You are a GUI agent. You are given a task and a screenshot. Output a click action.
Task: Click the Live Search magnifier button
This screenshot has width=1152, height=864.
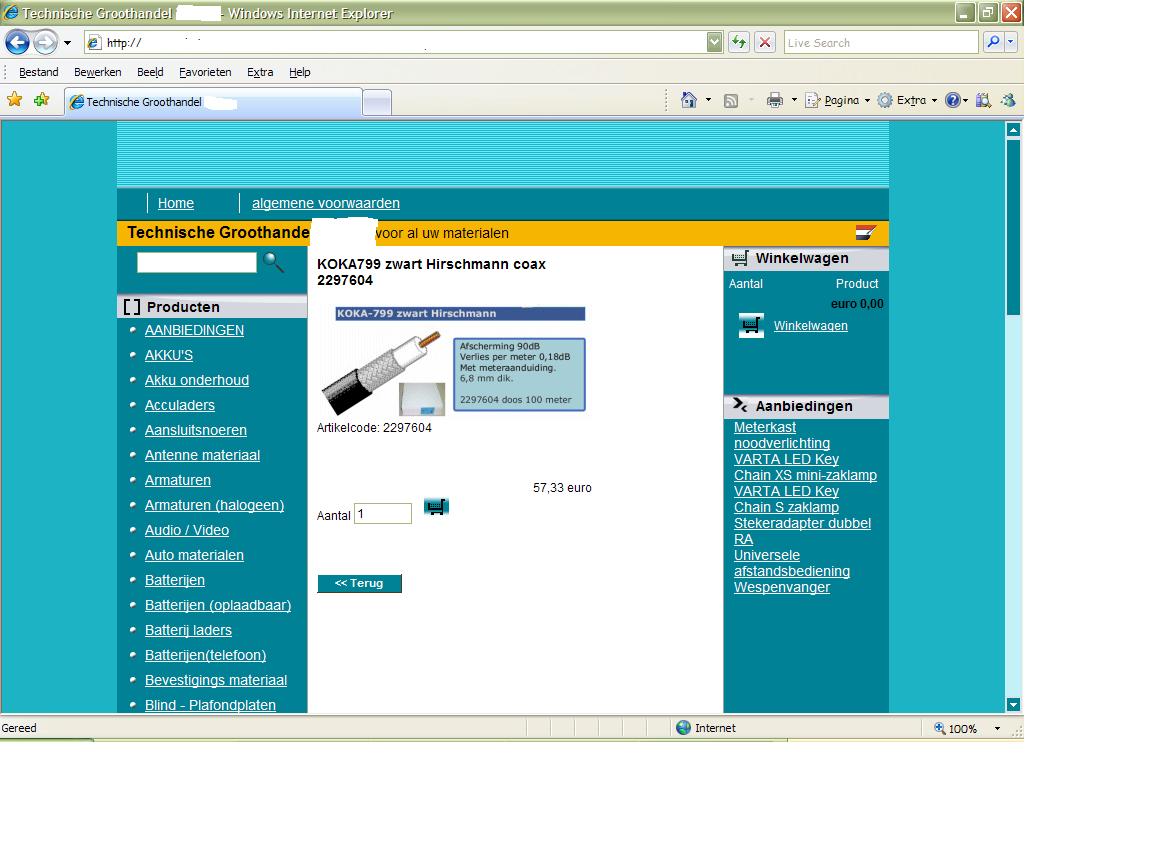click(x=993, y=43)
